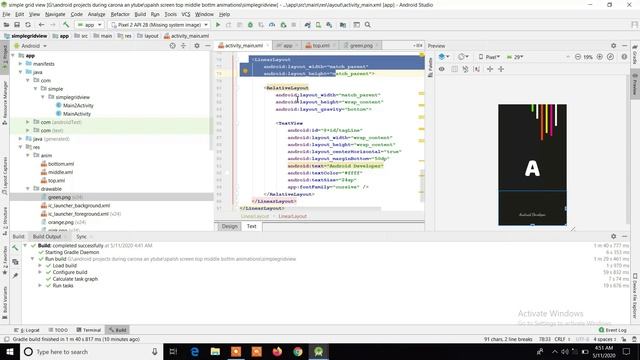Click the yellow intention bulb in the editor
Screen dimensions: 640x360
pyautogui.click(x=245, y=71)
